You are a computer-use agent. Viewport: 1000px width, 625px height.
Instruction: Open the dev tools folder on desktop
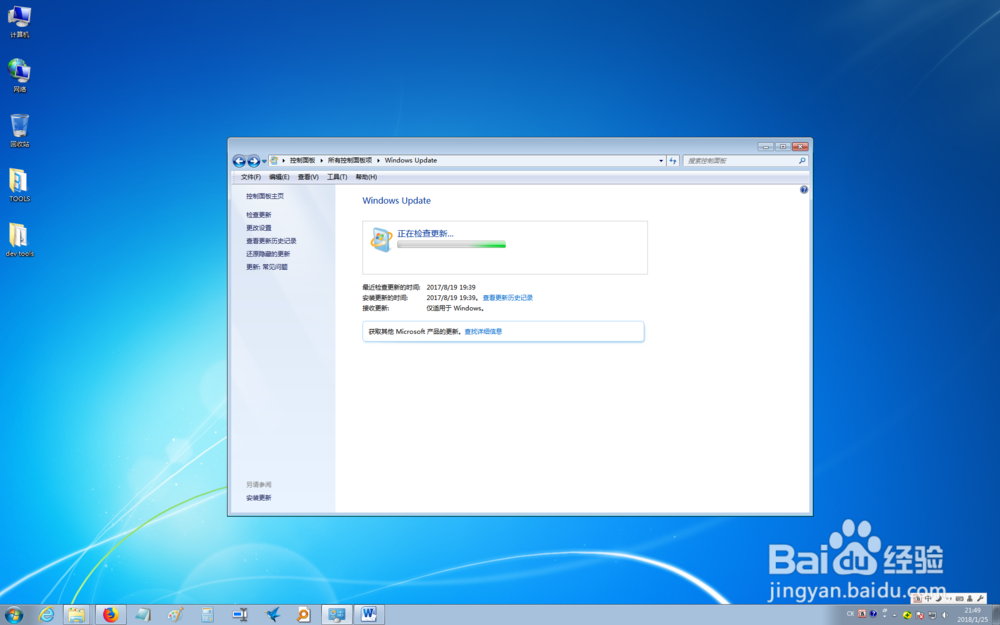[19, 240]
